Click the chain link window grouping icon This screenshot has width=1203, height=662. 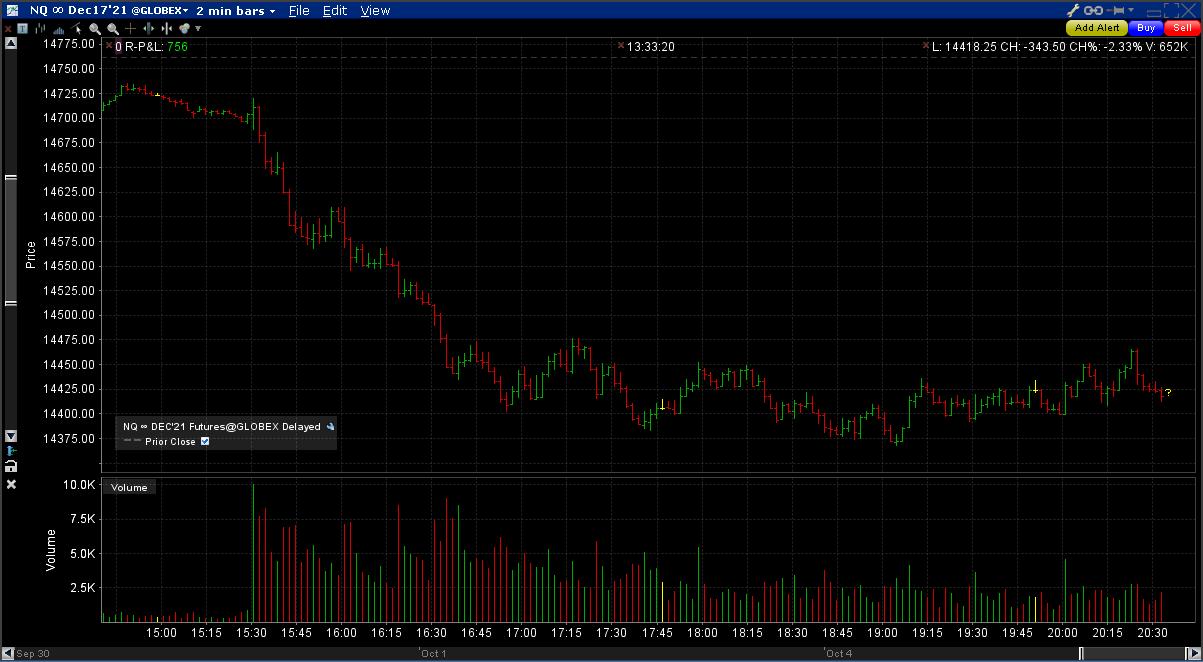(1093, 10)
